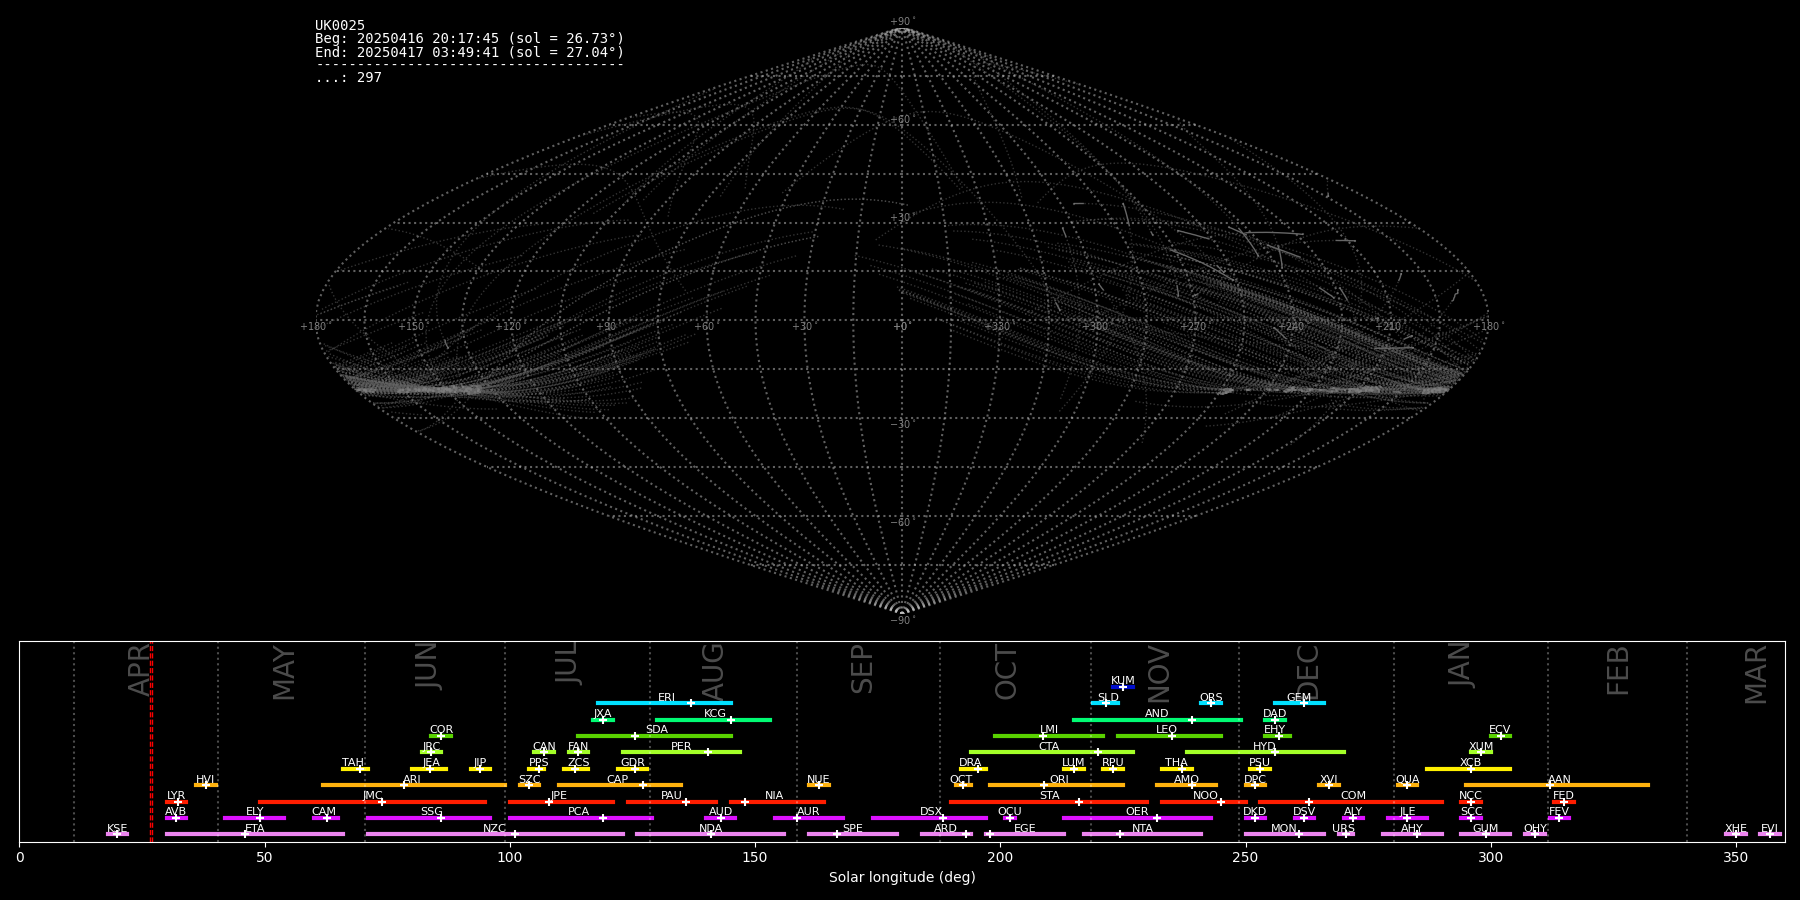Viewport: 1800px width, 900px height.
Task: Click the AUG month label
Action: [713, 671]
